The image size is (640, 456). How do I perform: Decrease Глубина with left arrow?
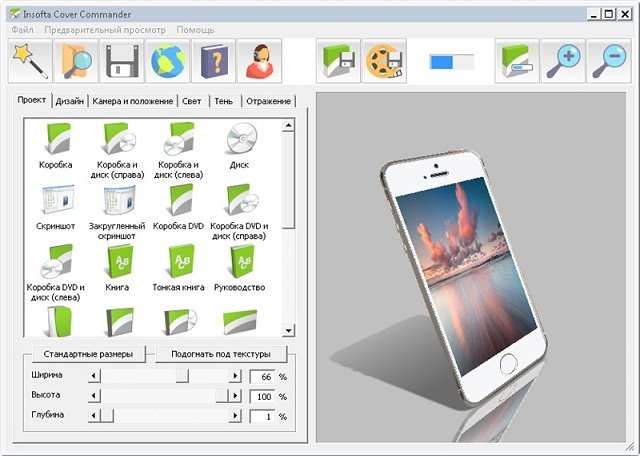(94, 416)
